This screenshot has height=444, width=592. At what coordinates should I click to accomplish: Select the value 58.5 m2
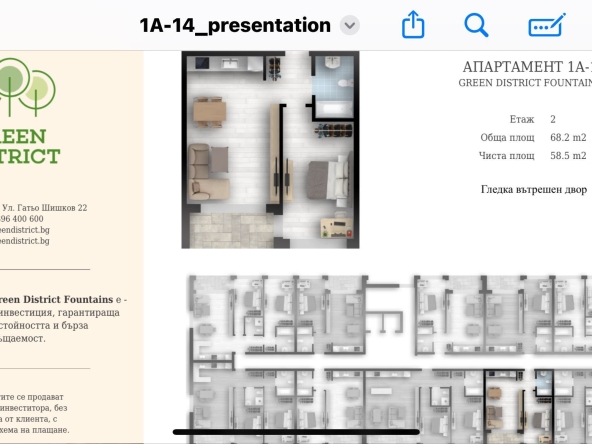pyautogui.click(x=568, y=156)
